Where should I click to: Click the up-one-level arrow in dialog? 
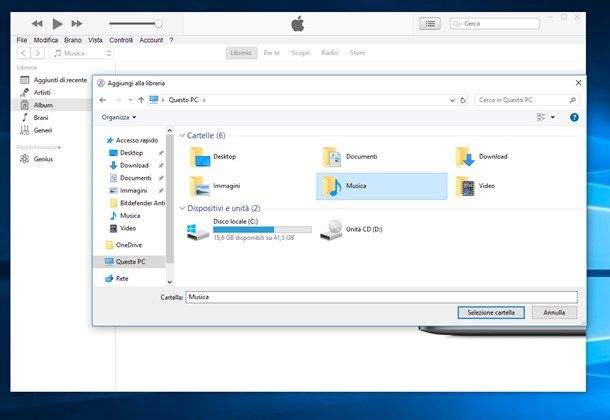(x=141, y=100)
